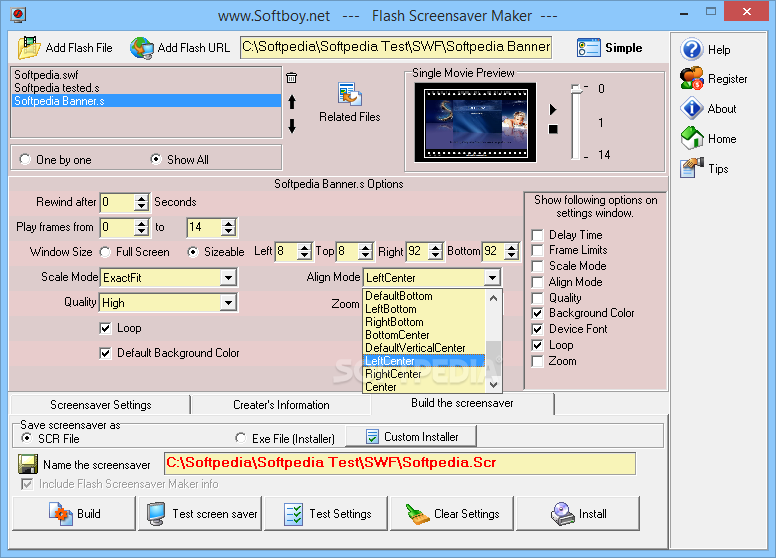
Task: Choose RightCenter in Align Mode list
Action: [424, 374]
